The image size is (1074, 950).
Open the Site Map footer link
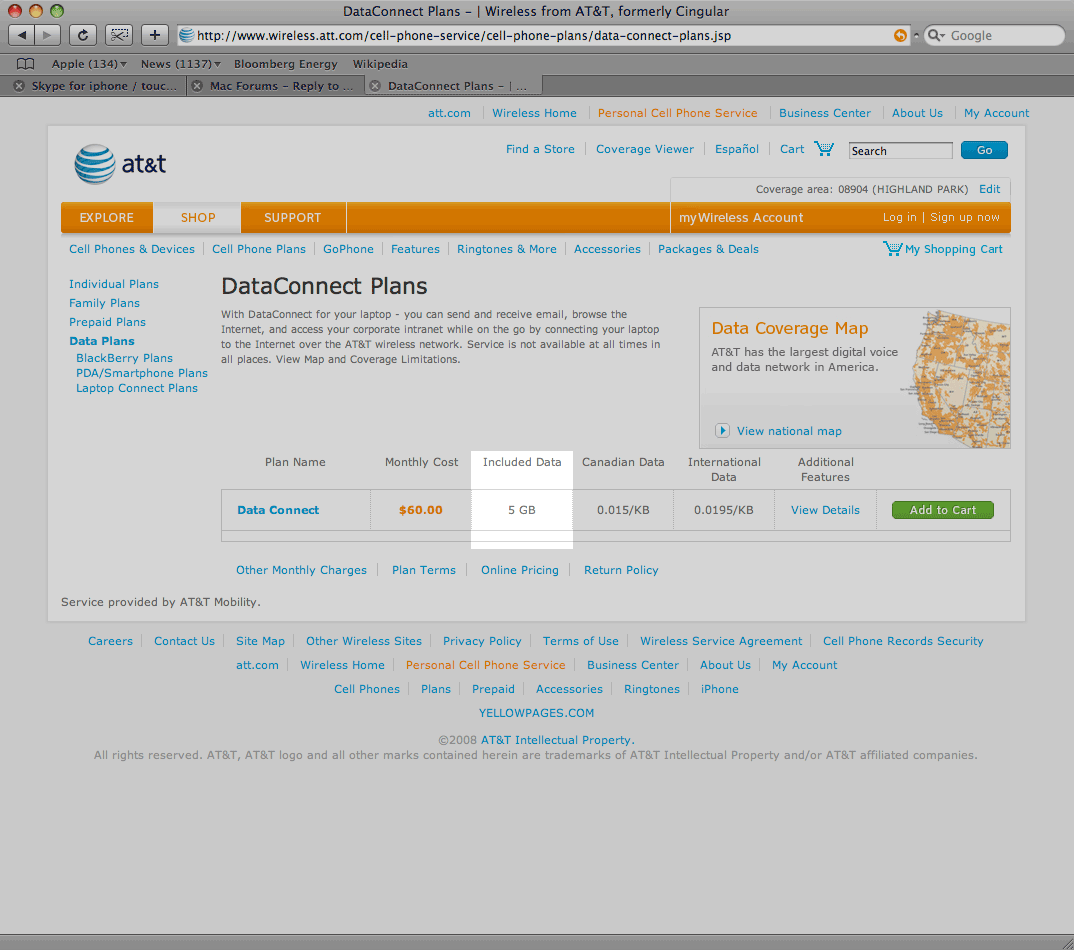(x=260, y=641)
